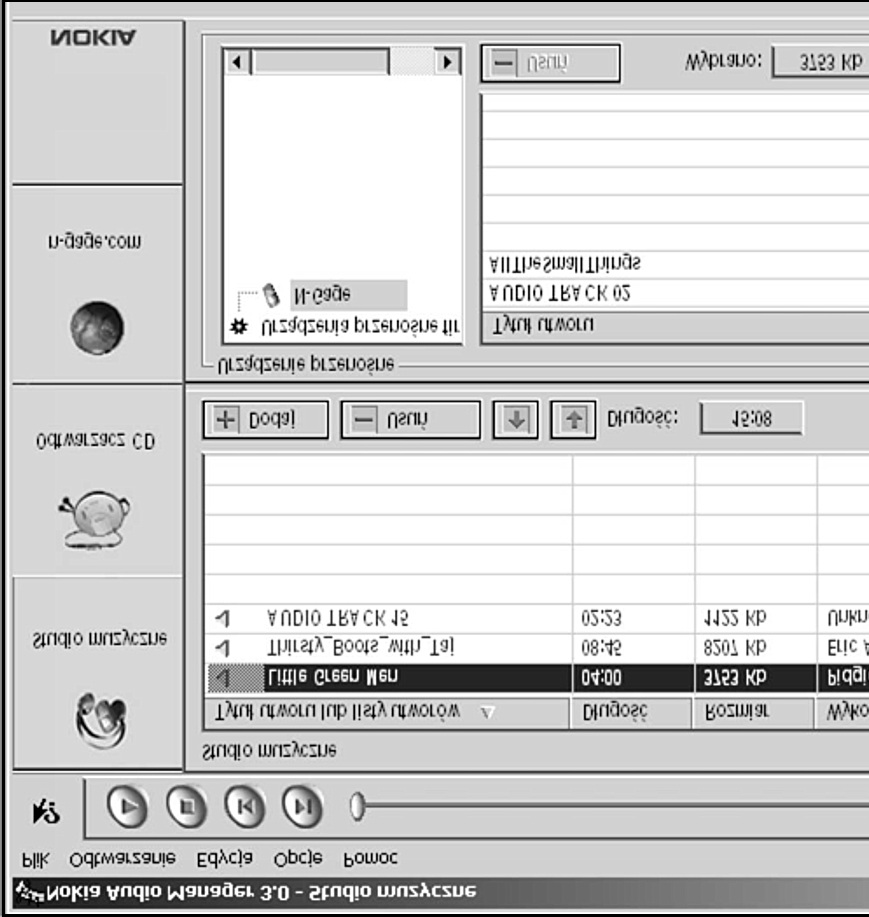The image size is (869, 917).
Task: Stop playback with the stop button
Action: 186,807
